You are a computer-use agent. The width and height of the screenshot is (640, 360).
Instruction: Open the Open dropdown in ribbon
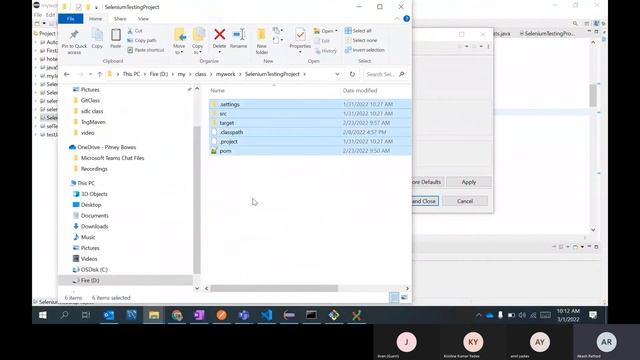click(326, 31)
